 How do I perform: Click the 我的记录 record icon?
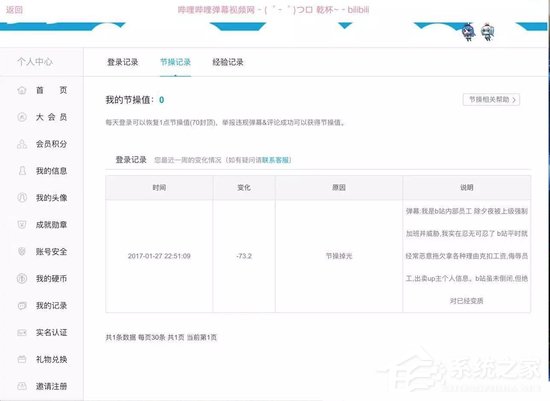coord(22,306)
